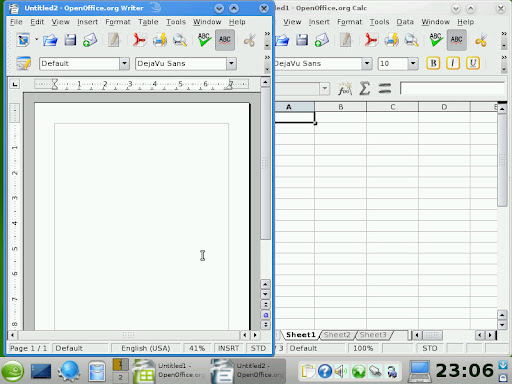This screenshot has height=384, width=512.
Task: Switch to Untitled1 Calc taskbar entry
Action: point(171,371)
